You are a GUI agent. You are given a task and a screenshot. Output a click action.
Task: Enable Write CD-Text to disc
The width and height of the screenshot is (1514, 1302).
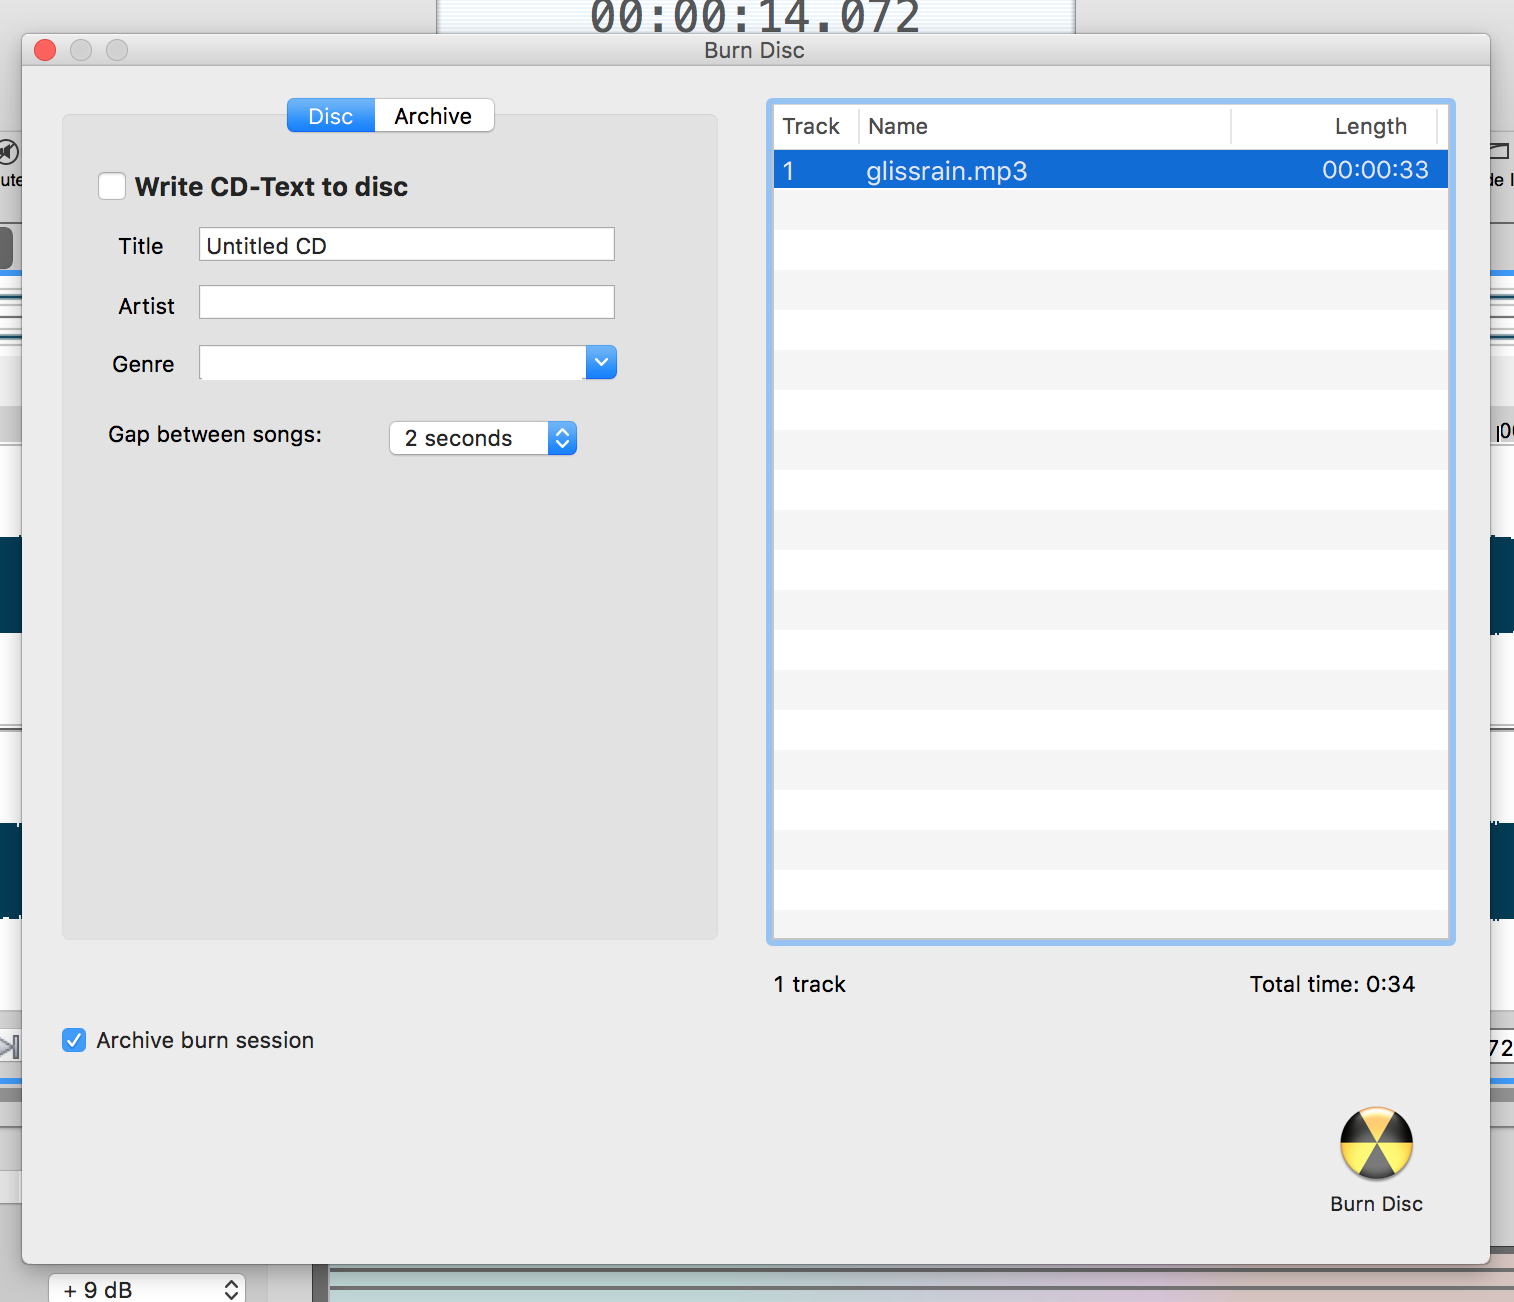112,186
